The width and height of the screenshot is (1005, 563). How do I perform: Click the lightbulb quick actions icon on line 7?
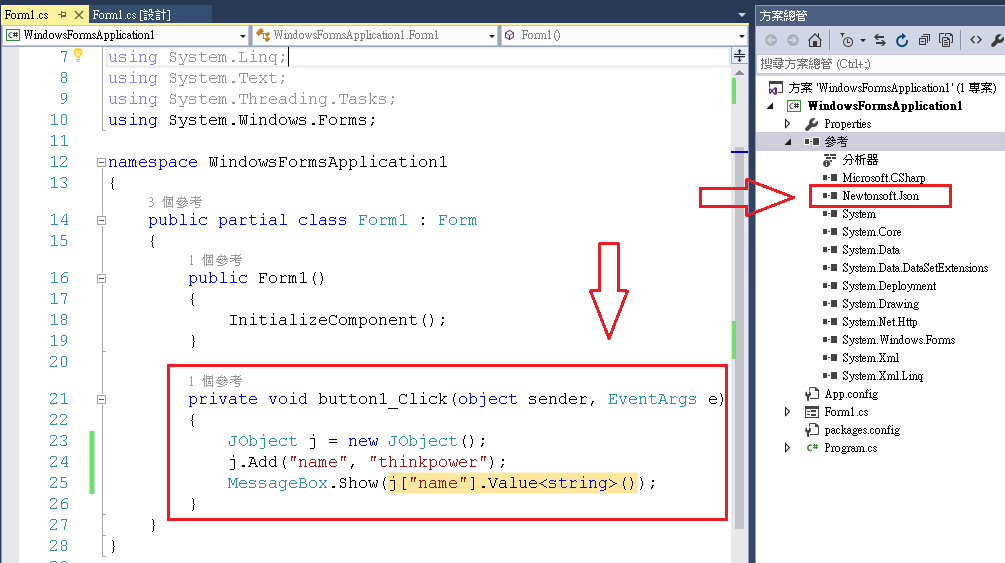78,55
